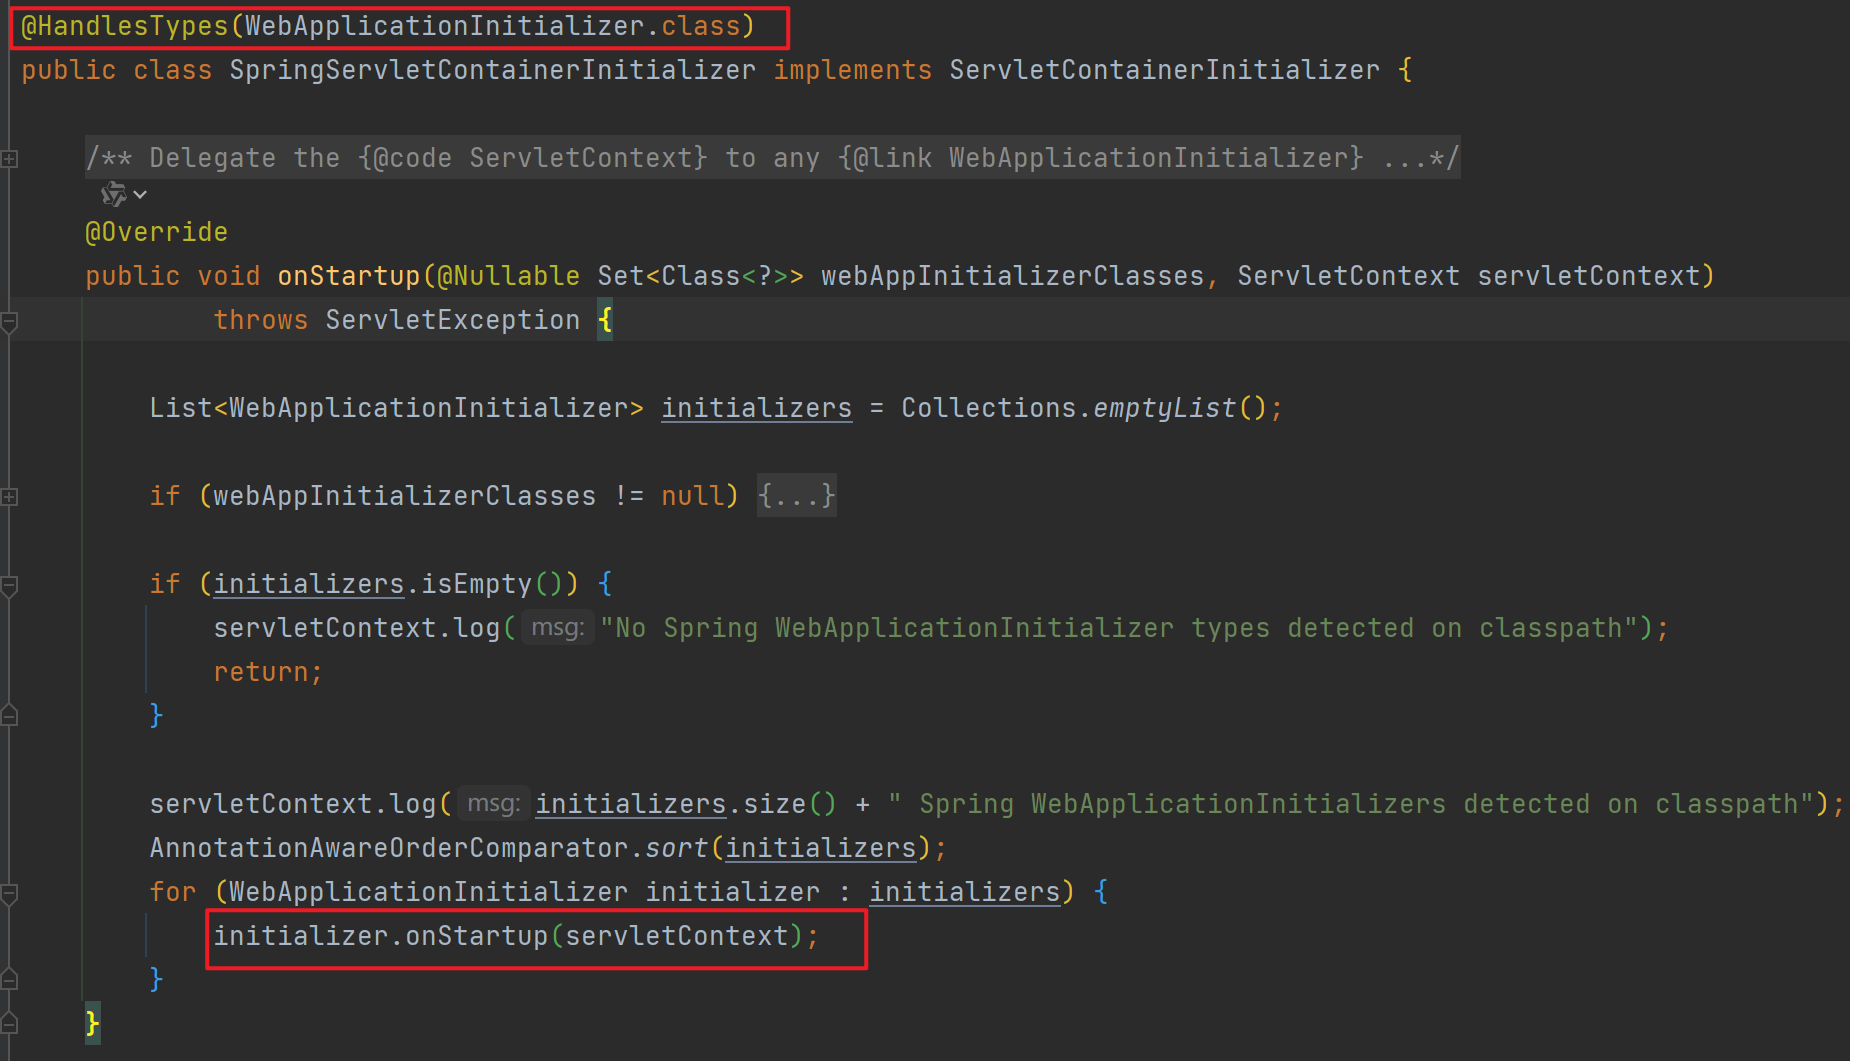Expand the folded 'Delegate the ServletContext' doc comment
Viewport: 1850px width, 1061px height.
coord(772,158)
